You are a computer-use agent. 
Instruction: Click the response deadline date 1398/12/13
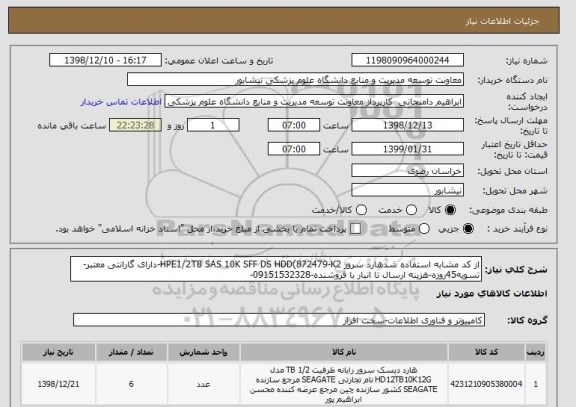tap(407, 125)
